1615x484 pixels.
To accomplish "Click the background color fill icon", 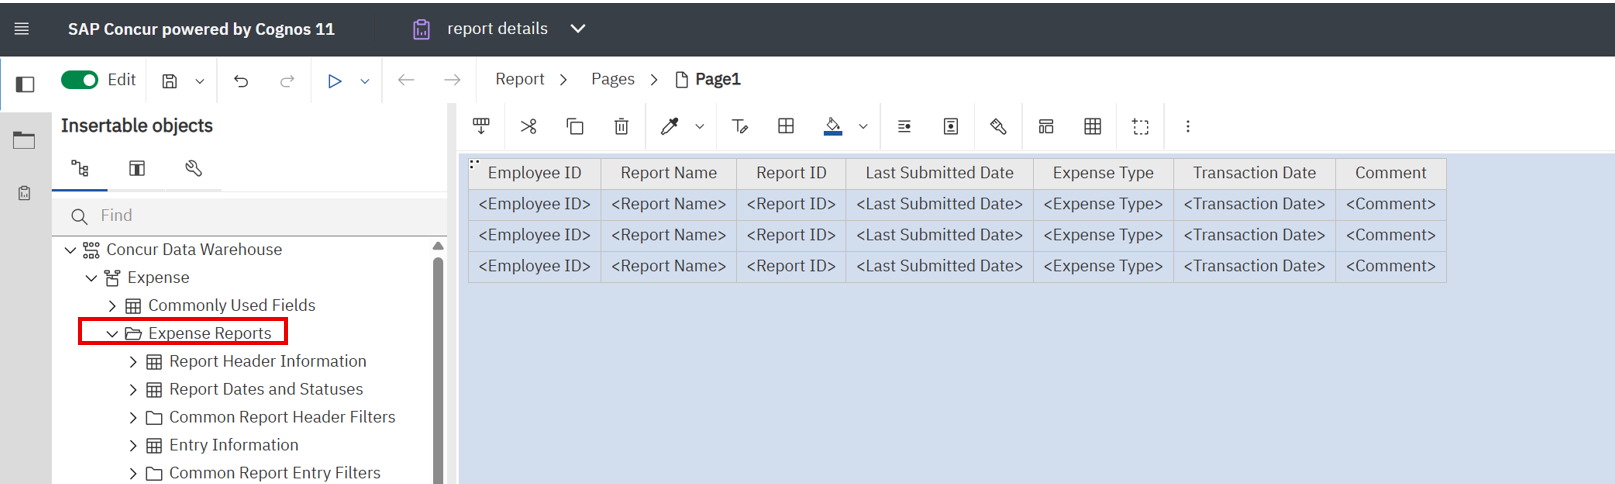I will point(833,126).
